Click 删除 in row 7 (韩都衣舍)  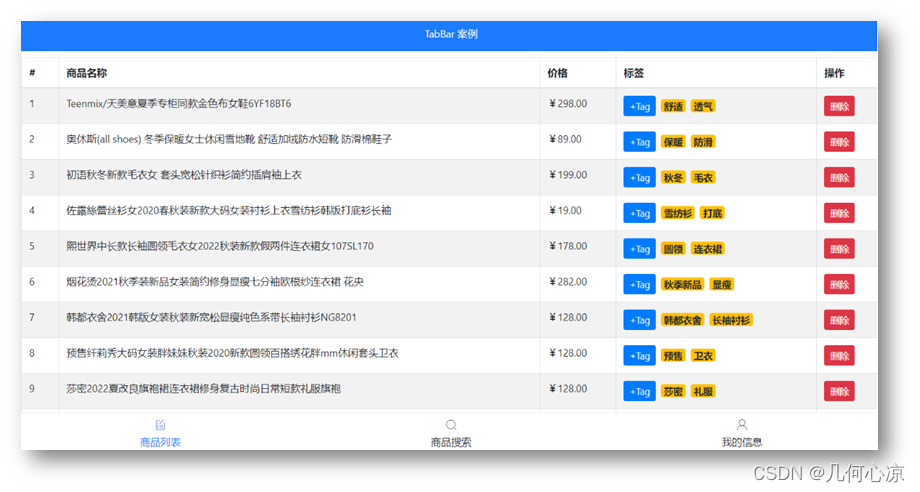(x=839, y=320)
